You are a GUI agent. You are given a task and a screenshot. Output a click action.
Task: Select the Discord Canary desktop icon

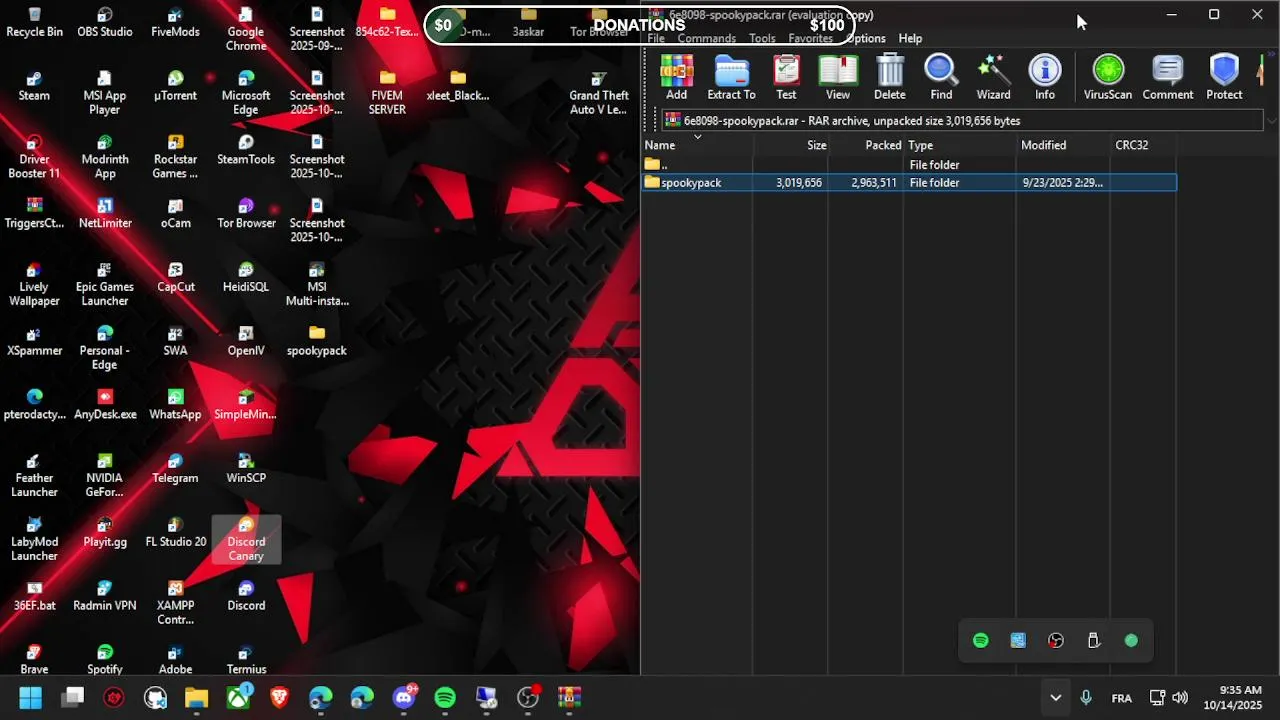click(x=246, y=539)
